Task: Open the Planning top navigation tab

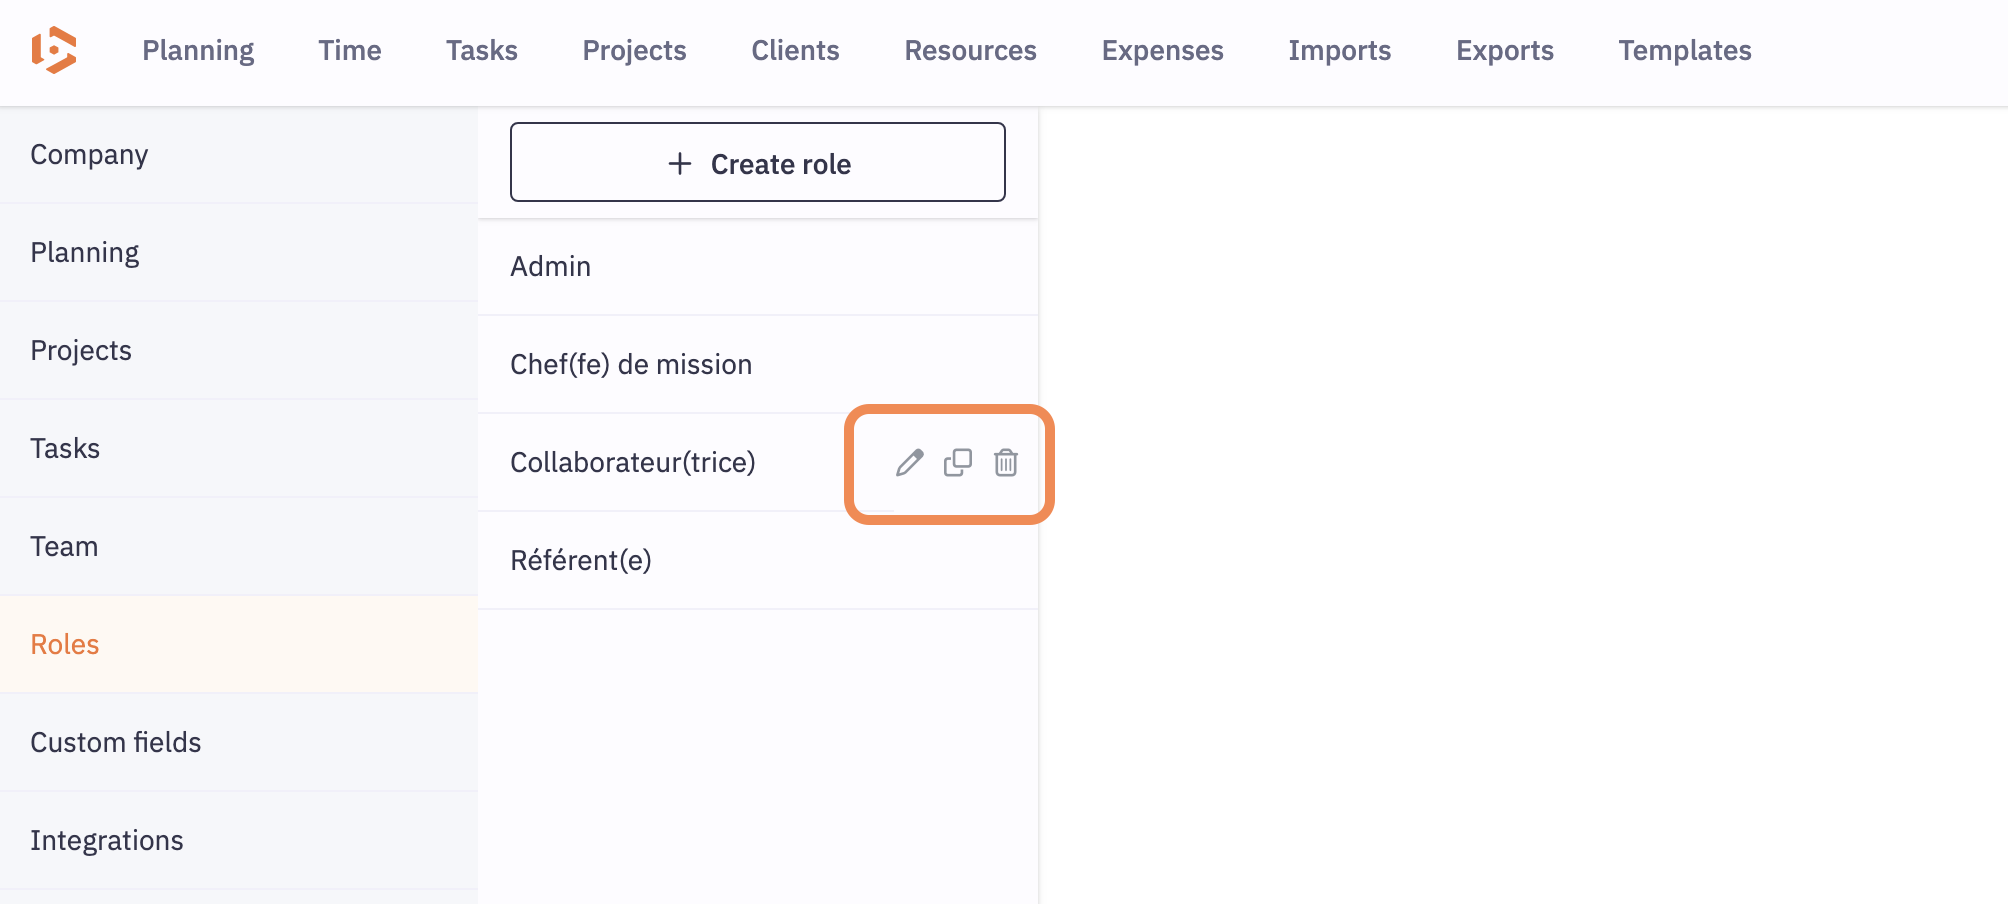Action: (198, 51)
